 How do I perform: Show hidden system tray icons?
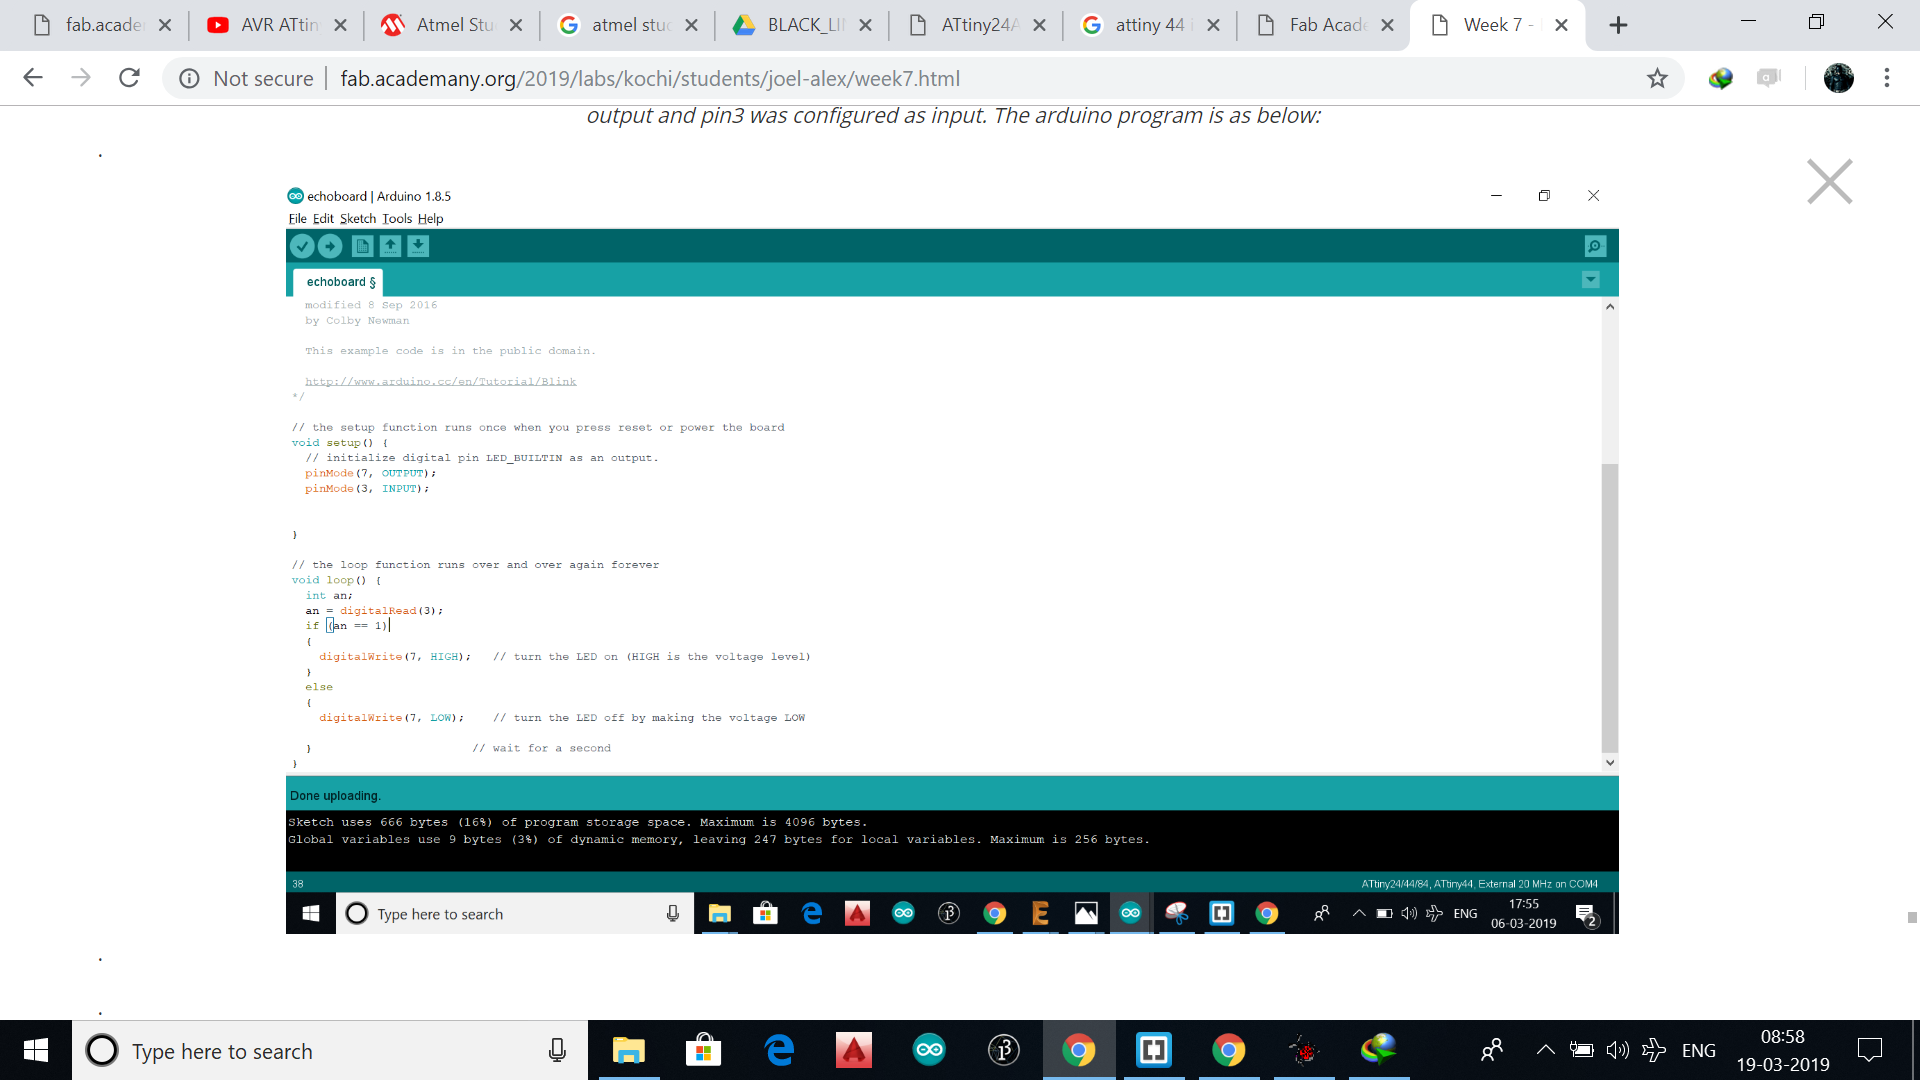pos(1545,1050)
